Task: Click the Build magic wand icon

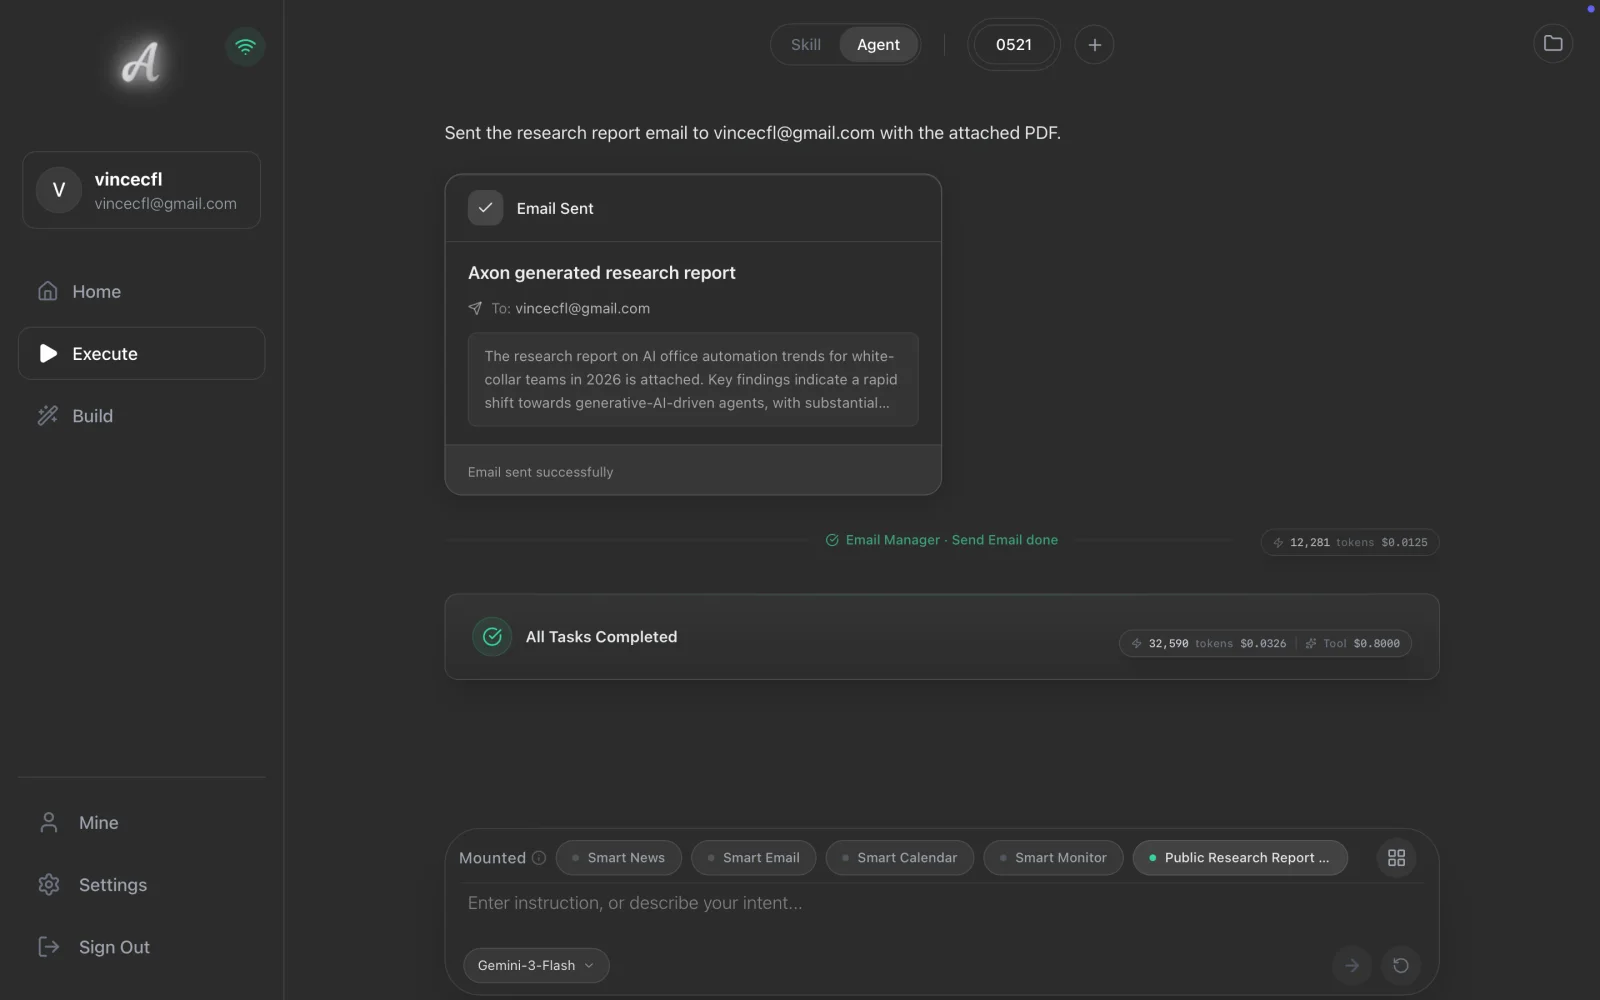Action: (47, 415)
